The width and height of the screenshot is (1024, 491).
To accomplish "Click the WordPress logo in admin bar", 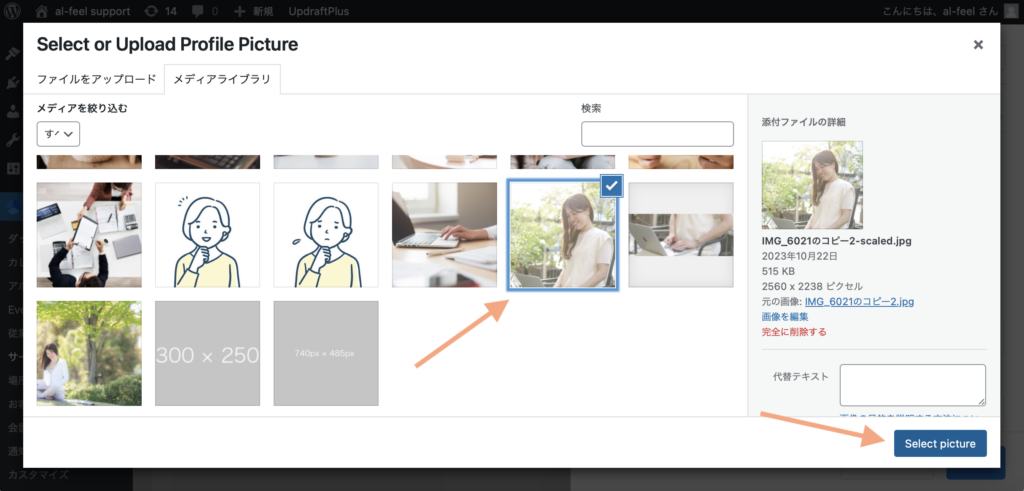I will [14, 11].
